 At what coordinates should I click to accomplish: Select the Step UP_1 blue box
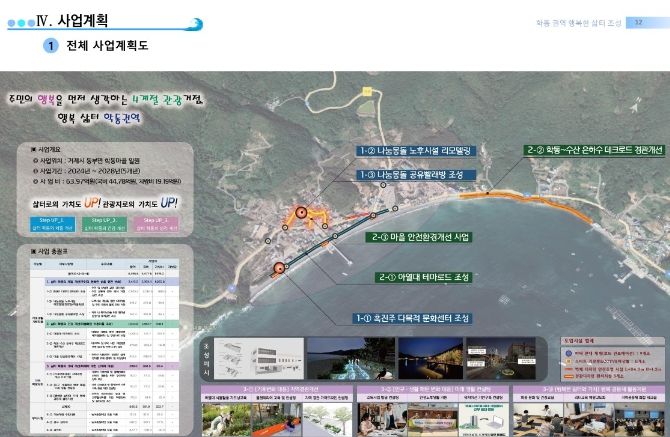click(49, 223)
